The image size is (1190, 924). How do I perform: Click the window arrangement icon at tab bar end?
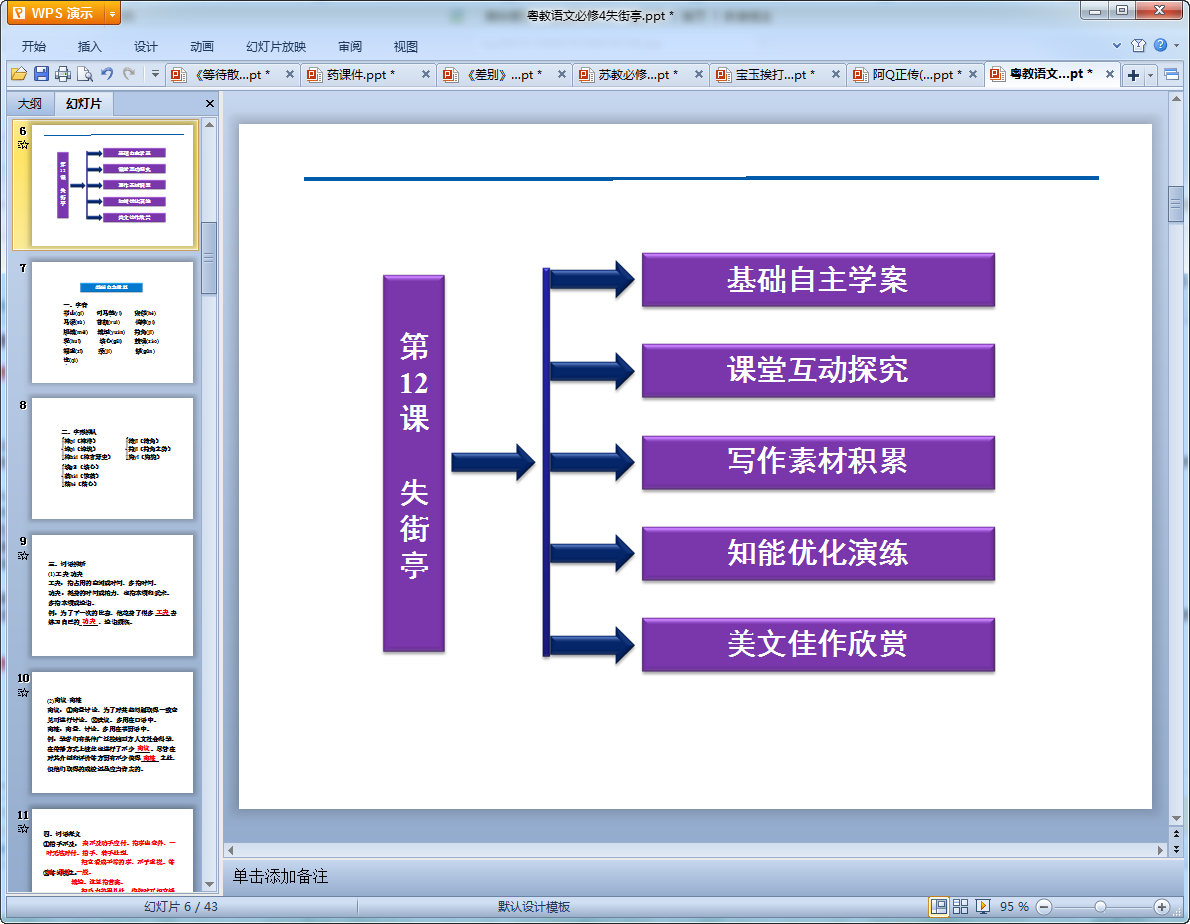click(1171, 74)
